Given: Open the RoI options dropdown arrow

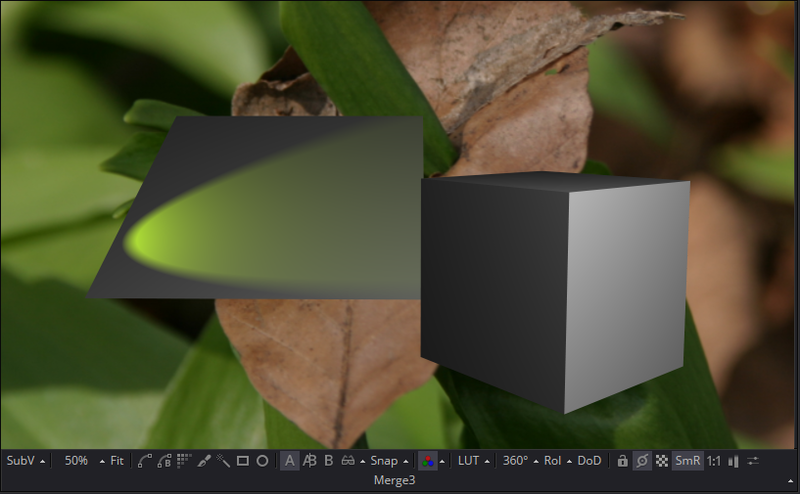Looking at the screenshot, I should pos(569,461).
